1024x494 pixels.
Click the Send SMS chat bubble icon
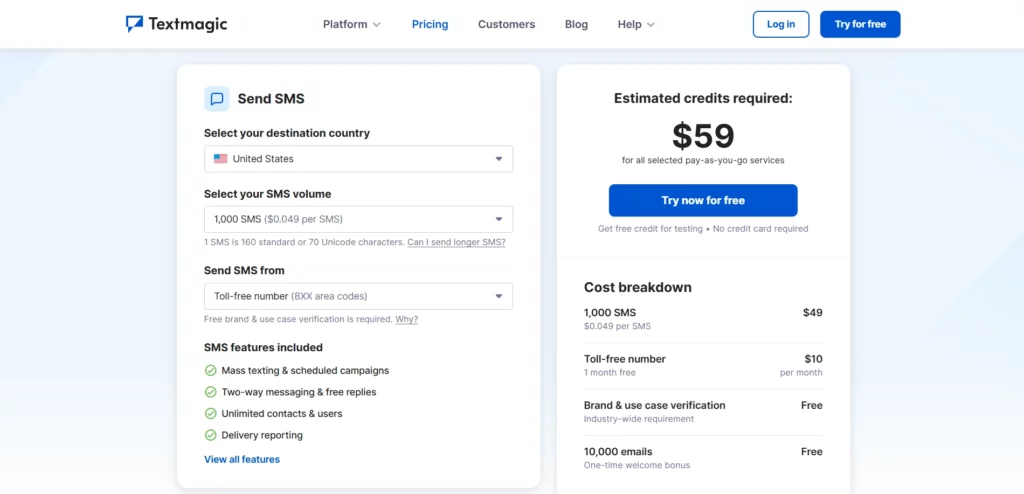[x=217, y=99]
